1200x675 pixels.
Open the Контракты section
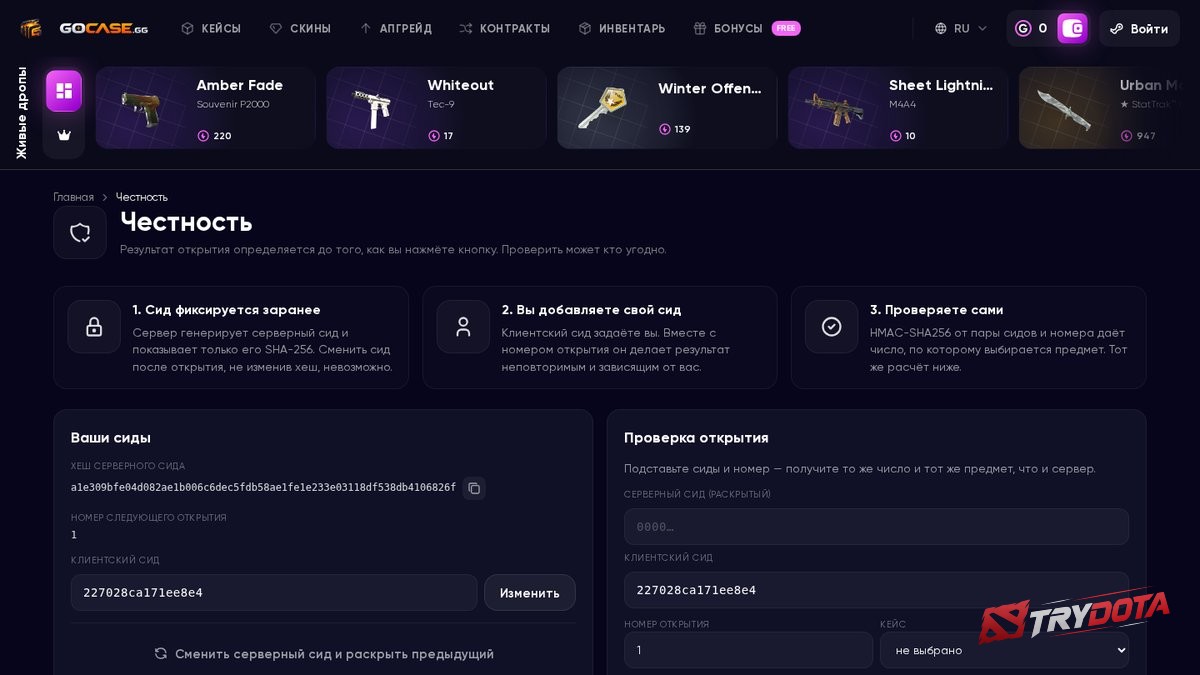504,28
